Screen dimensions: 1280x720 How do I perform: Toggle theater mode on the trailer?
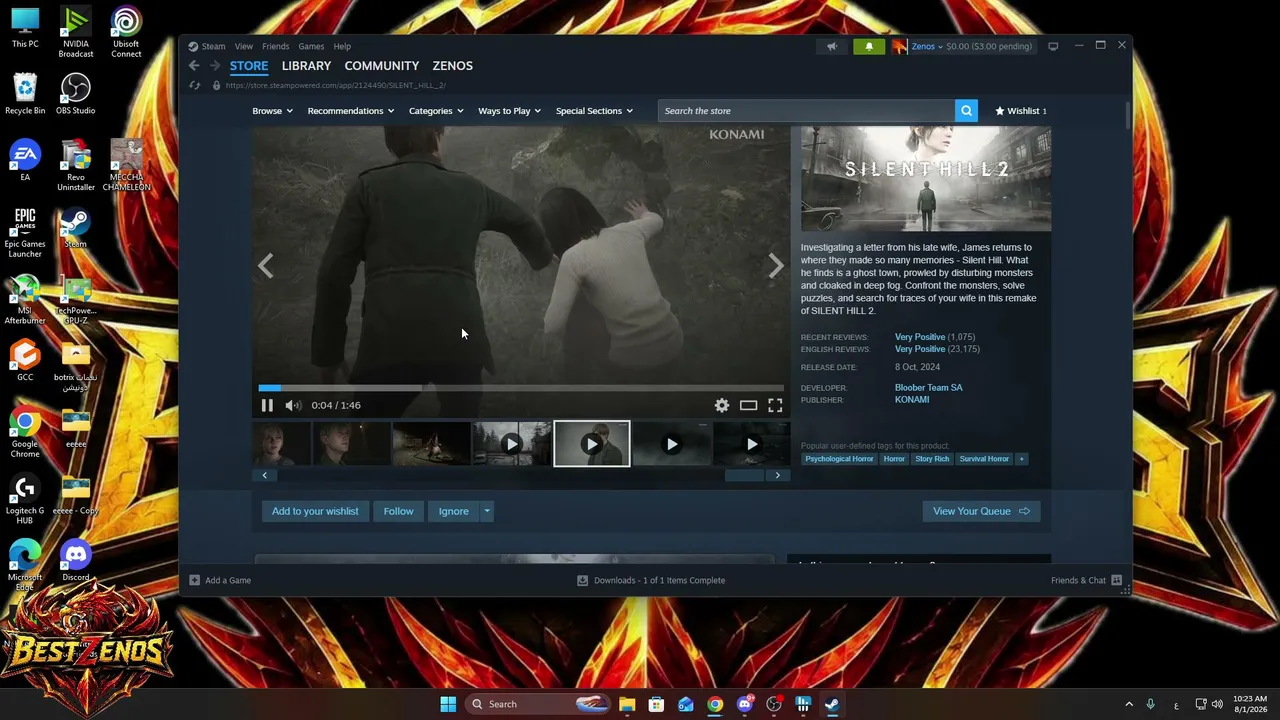click(748, 405)
